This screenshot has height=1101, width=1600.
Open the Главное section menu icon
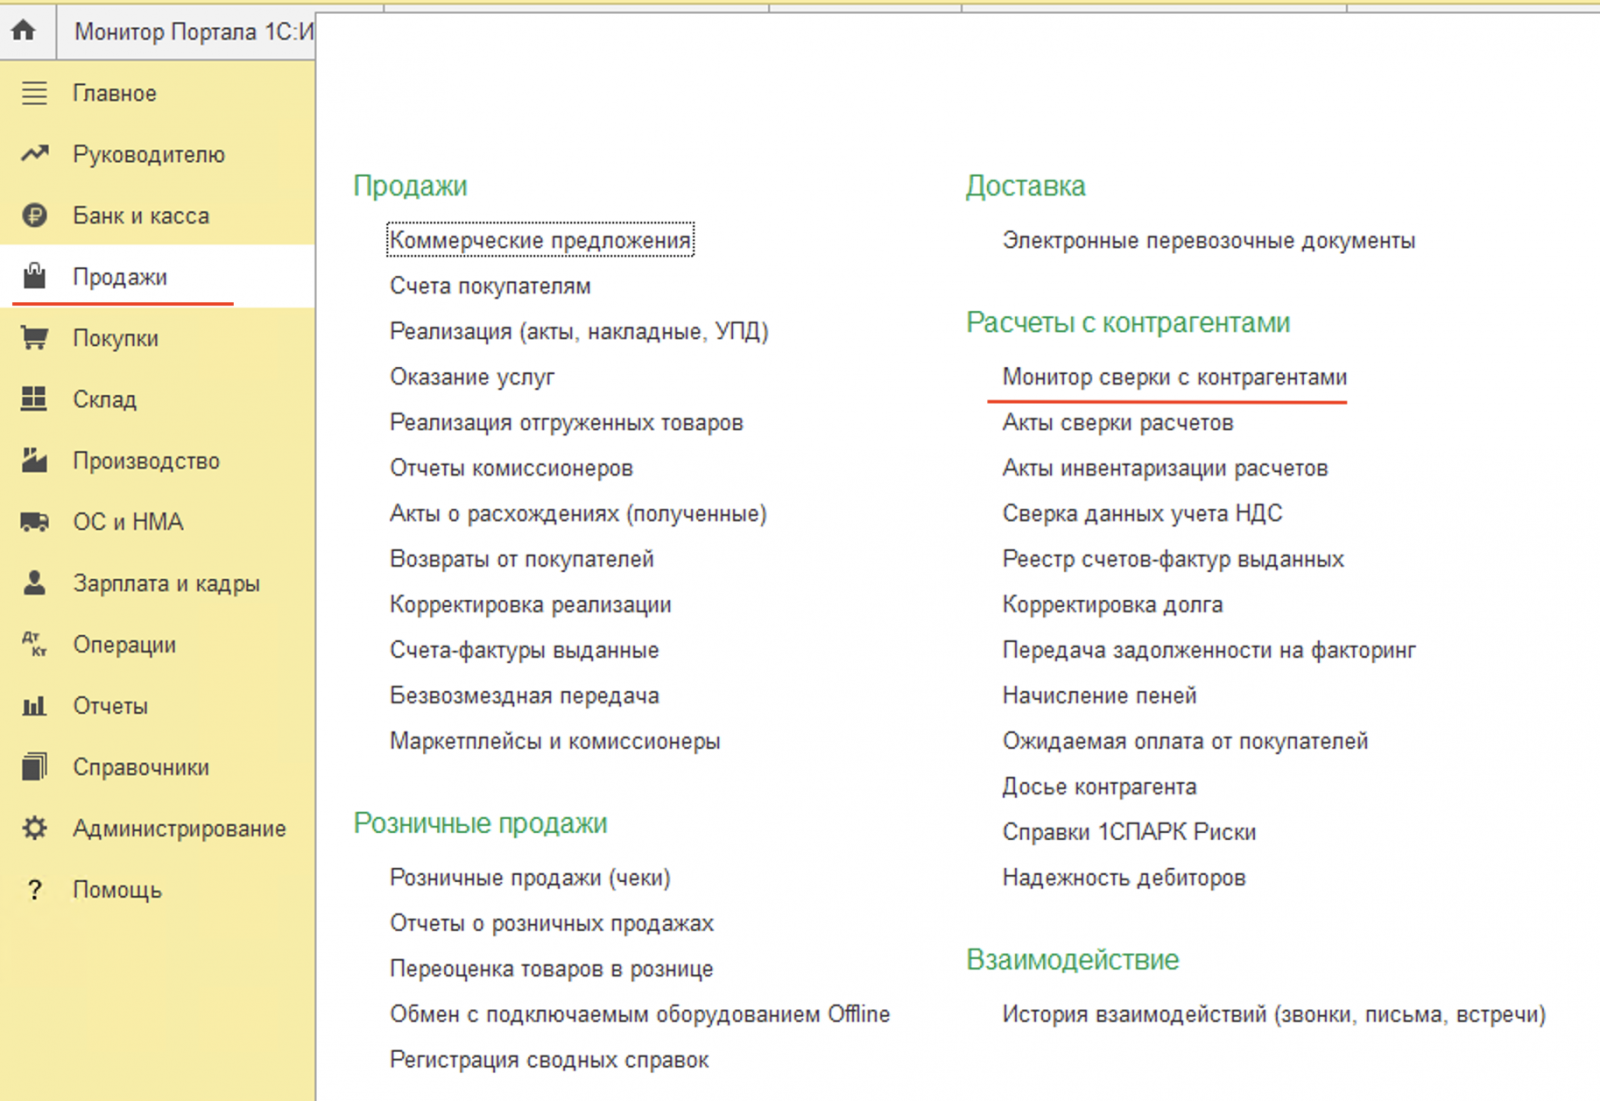coord(35,93)
